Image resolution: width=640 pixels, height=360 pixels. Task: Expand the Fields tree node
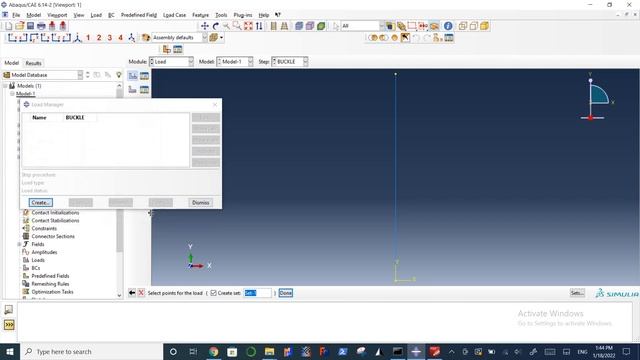click(19, 244)
